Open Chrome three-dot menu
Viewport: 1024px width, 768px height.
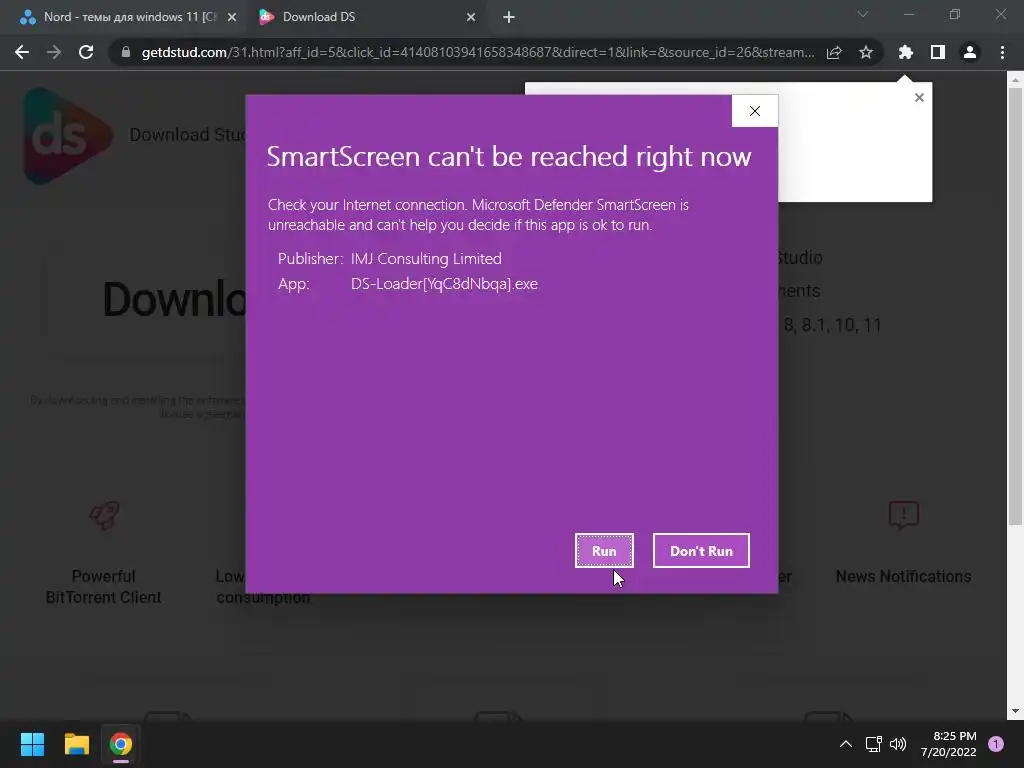[x=1002, y=52]
